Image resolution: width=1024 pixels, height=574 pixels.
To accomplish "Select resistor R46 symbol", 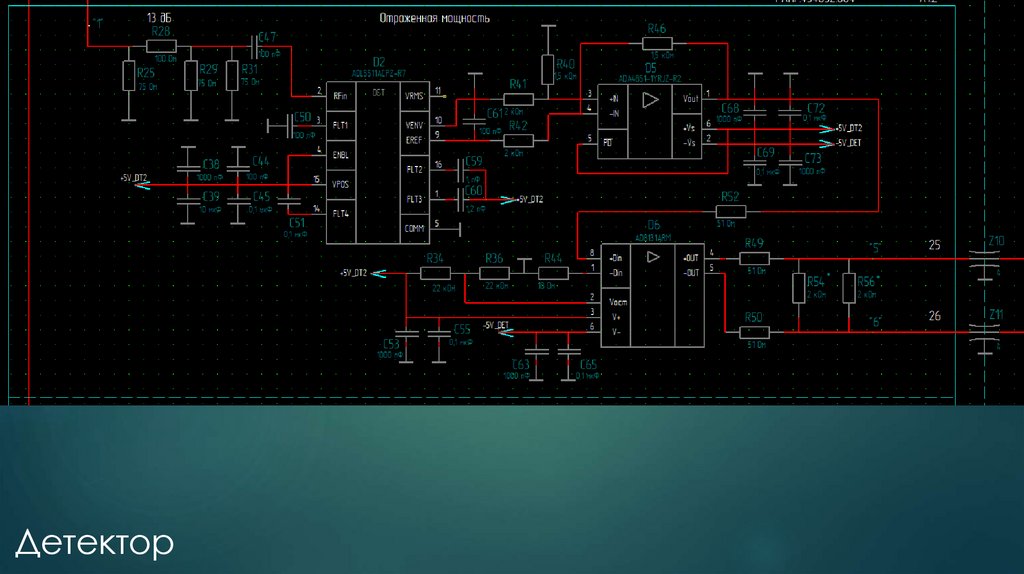I will [x=657, y=44].
